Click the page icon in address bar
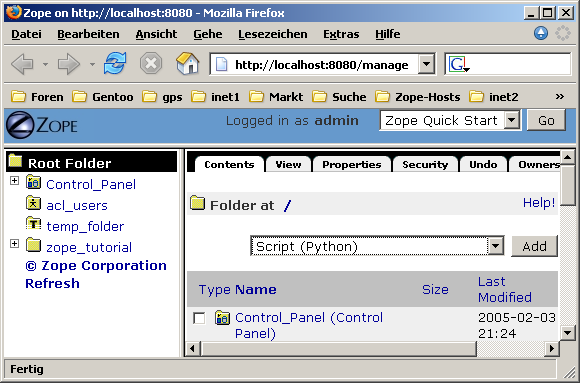580x383 pixels. [221, 64]
